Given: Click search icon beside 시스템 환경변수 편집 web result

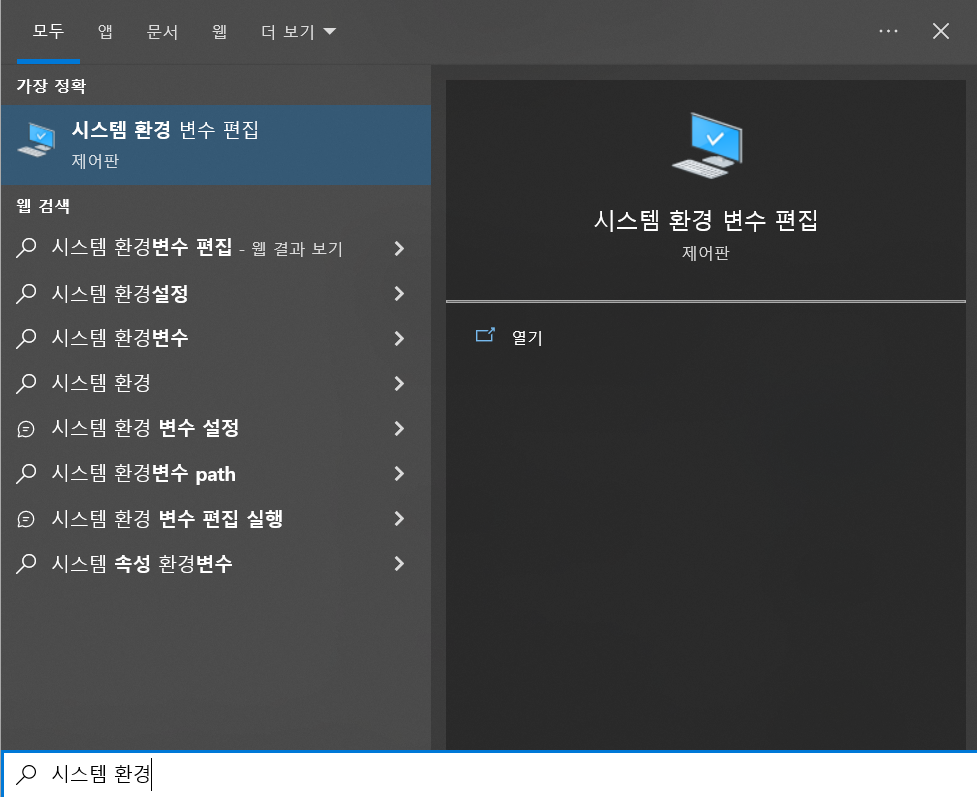Looking at the screenshot, I should click(x=26, y=248).
